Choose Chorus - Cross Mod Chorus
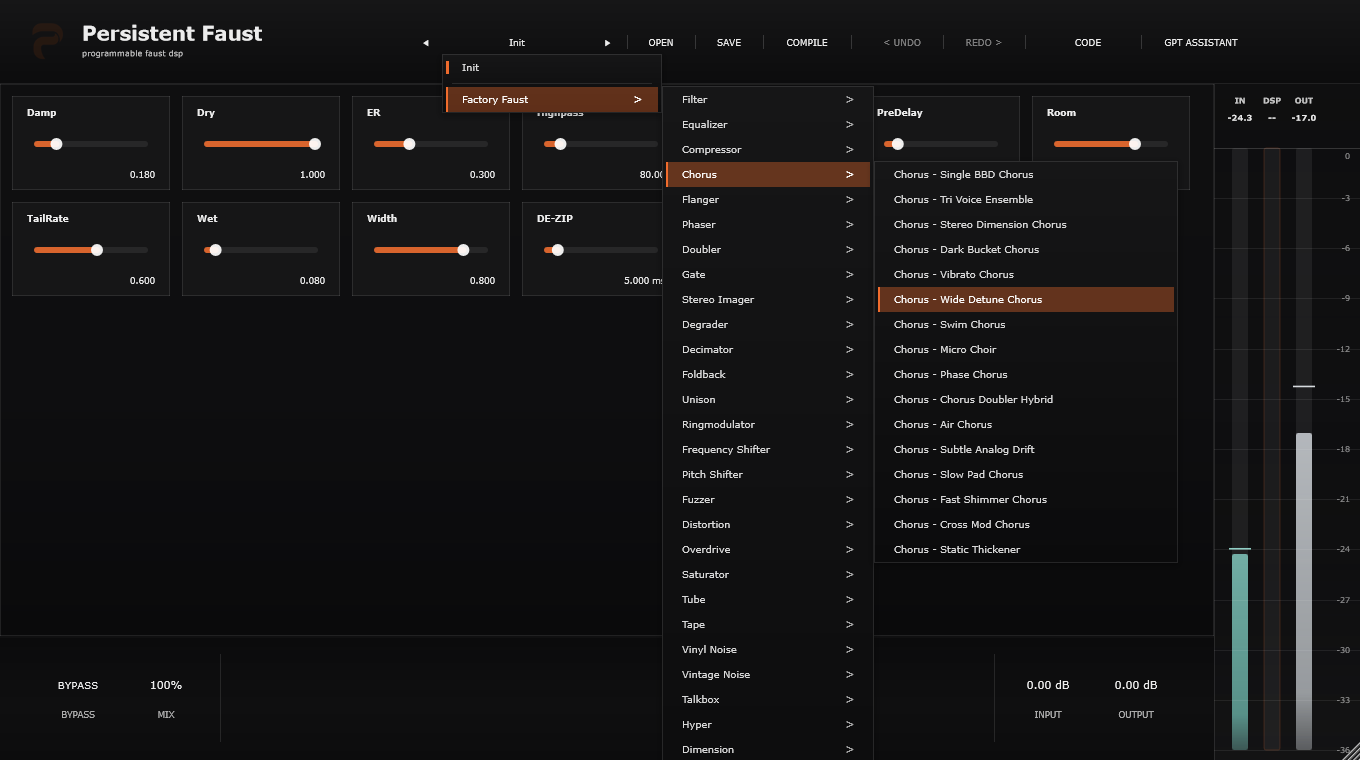 1026,525
